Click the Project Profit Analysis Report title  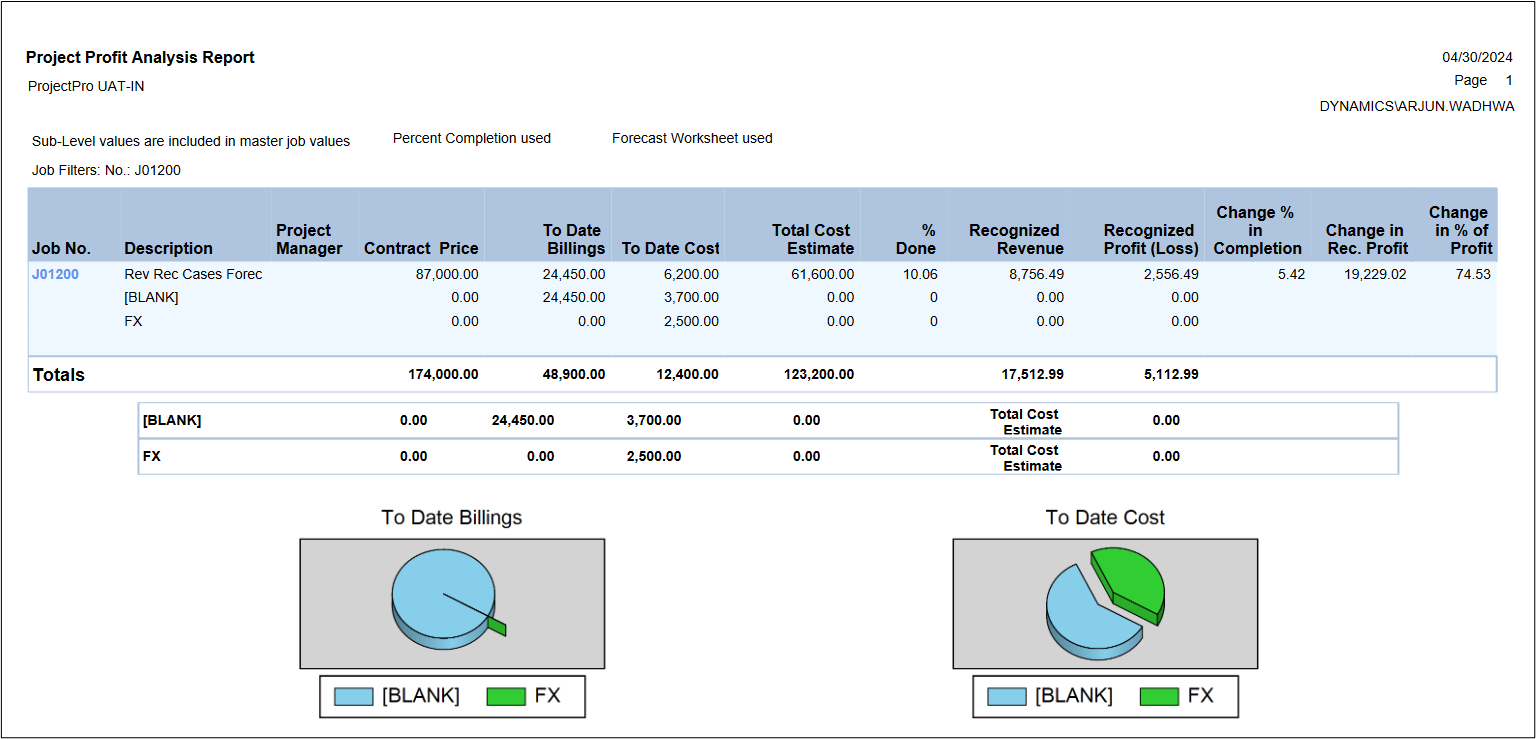pos(140,58)
